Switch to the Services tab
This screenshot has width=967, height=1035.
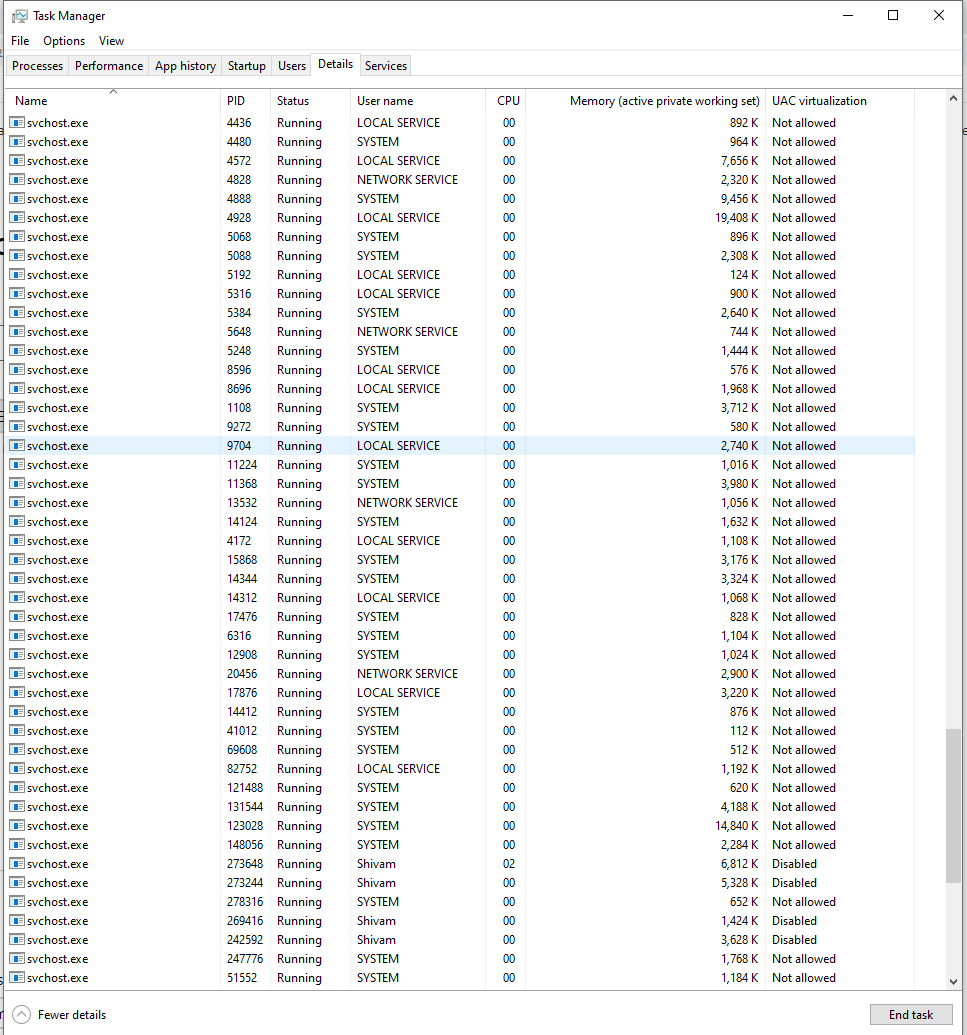[386, 66]
